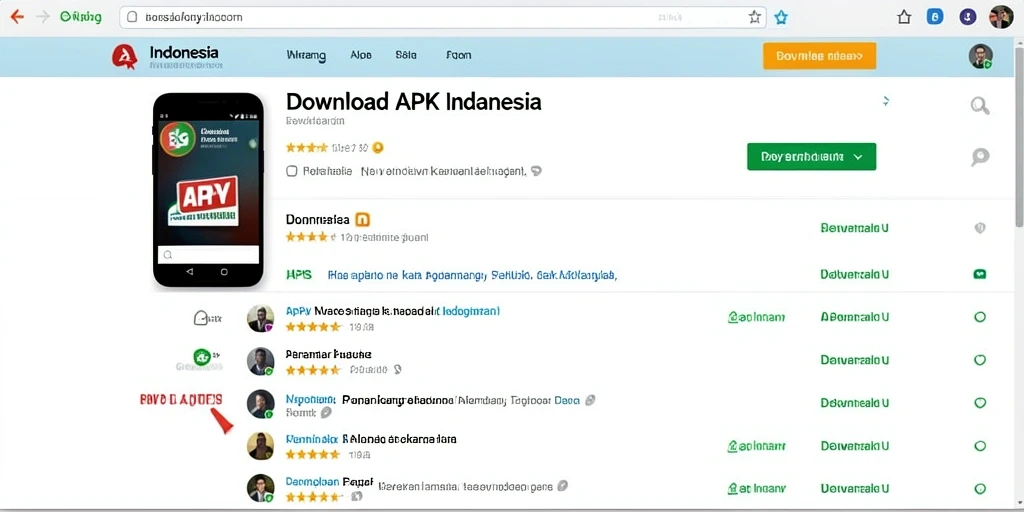Click the comment bubble icon after description line

536,171
